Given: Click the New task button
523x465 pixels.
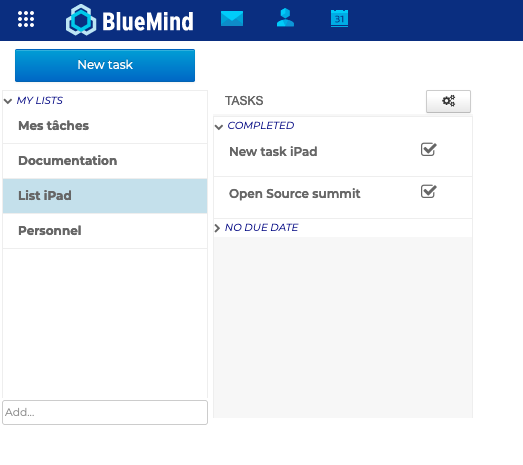Looking at the screenshot, I should click(x=105, y=65).
